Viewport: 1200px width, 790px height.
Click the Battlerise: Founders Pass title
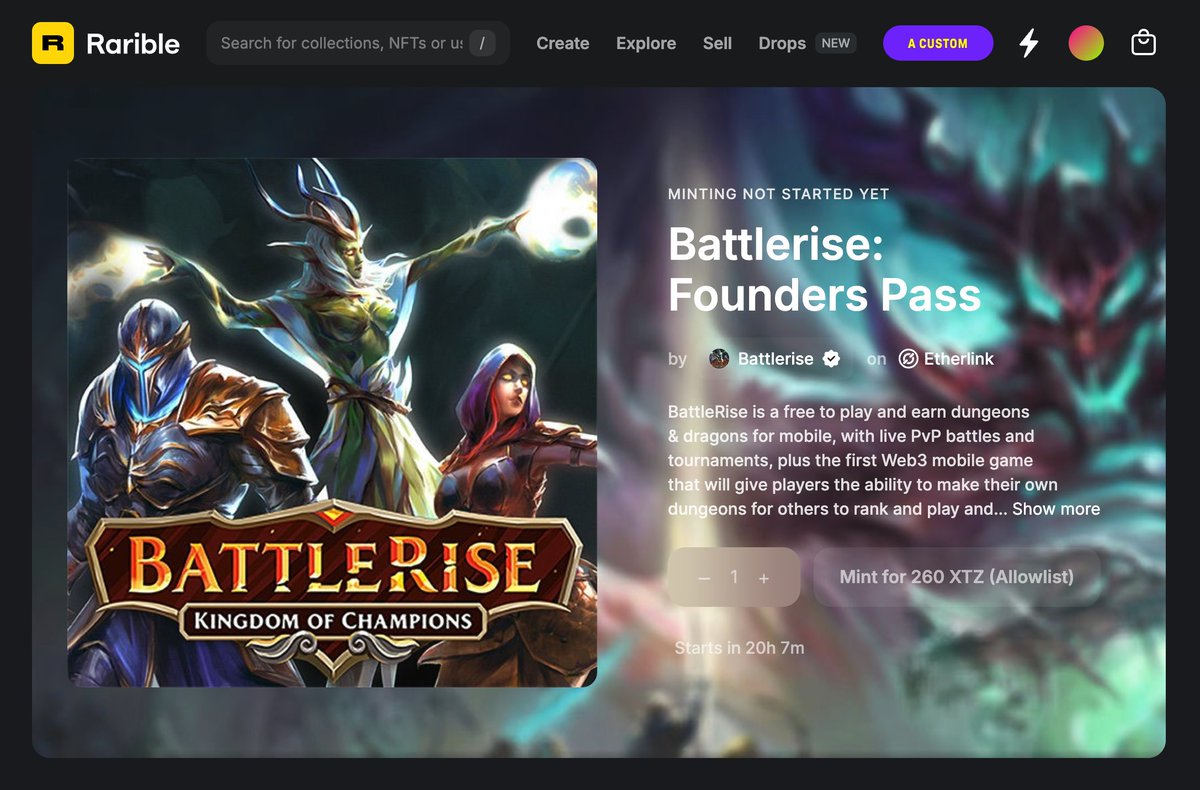tap(825, 268)
